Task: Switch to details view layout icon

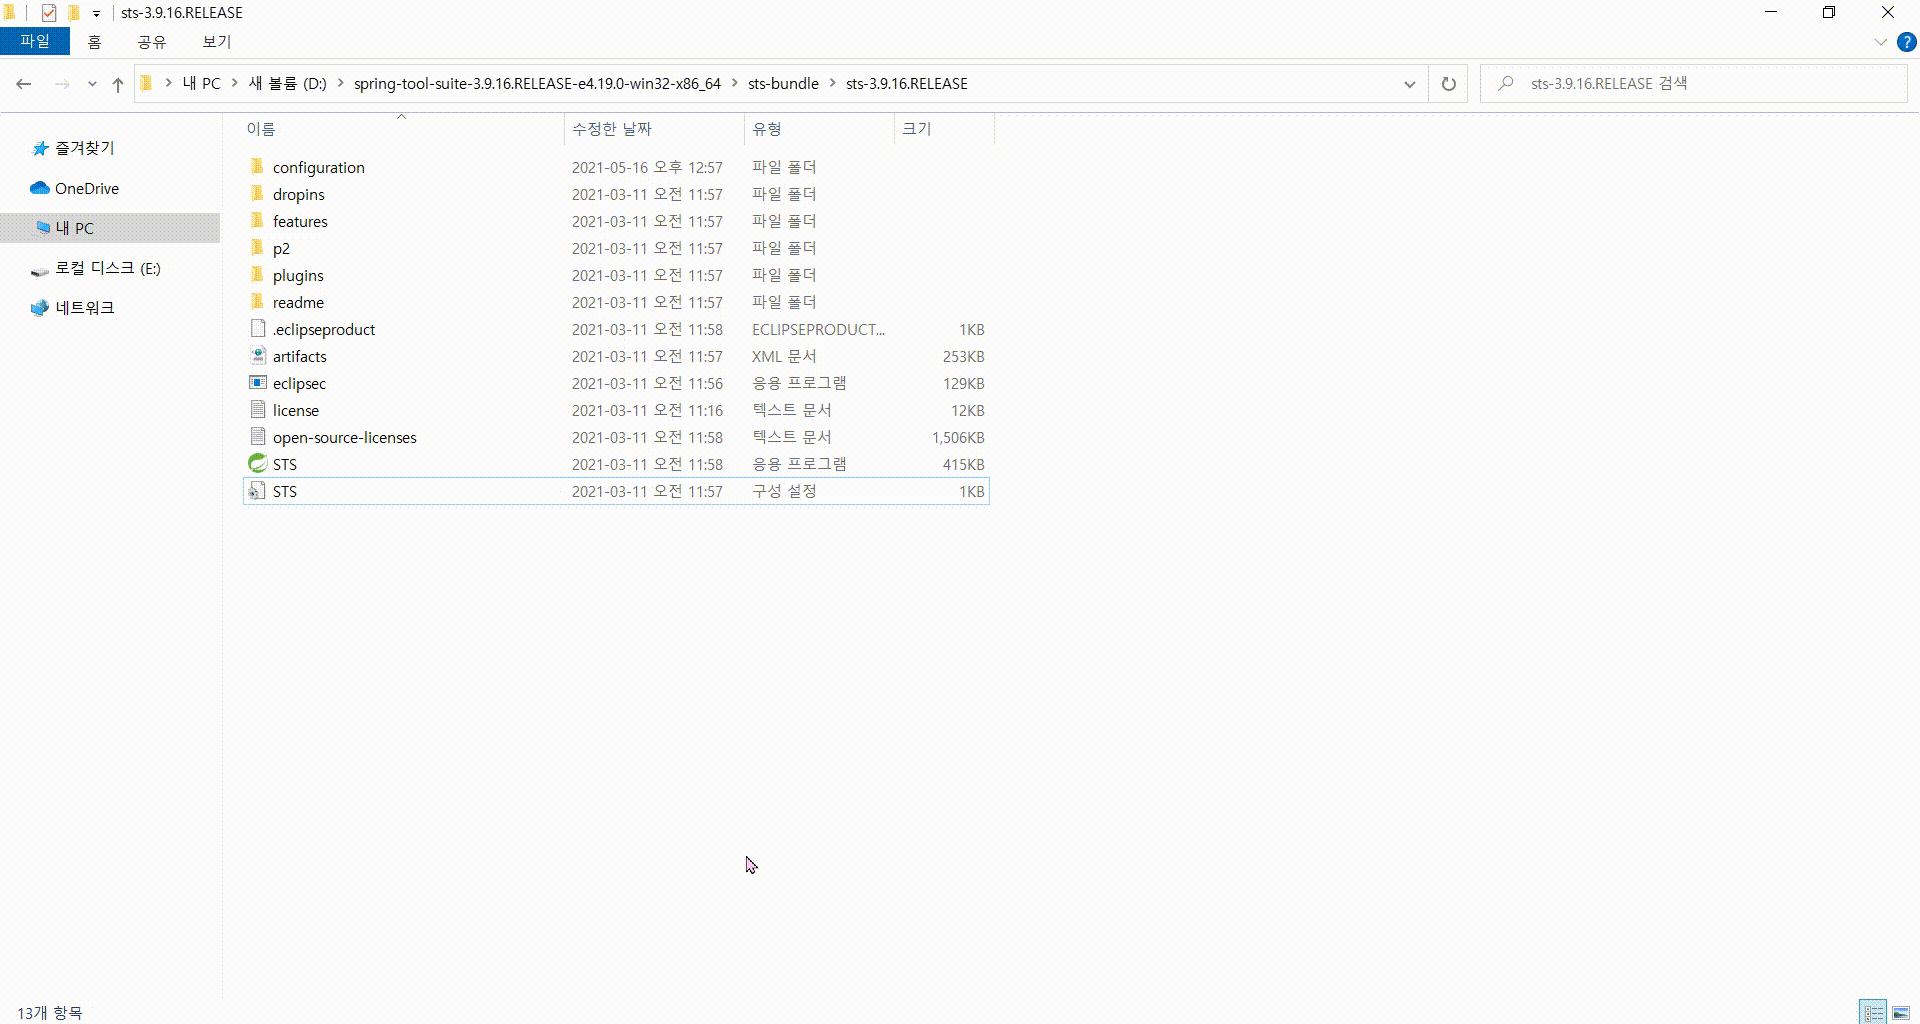Action: coord(1873,1012)
